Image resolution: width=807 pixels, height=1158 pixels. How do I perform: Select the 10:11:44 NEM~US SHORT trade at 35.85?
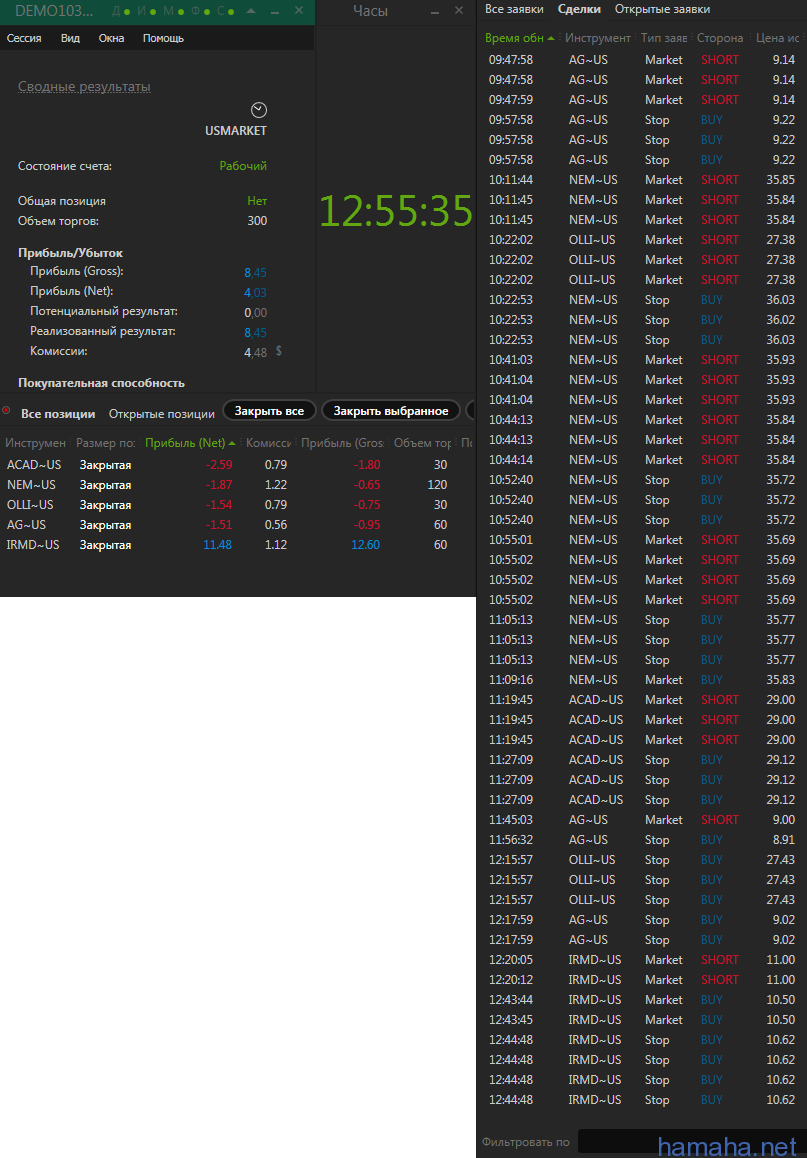tap(642, 180)
